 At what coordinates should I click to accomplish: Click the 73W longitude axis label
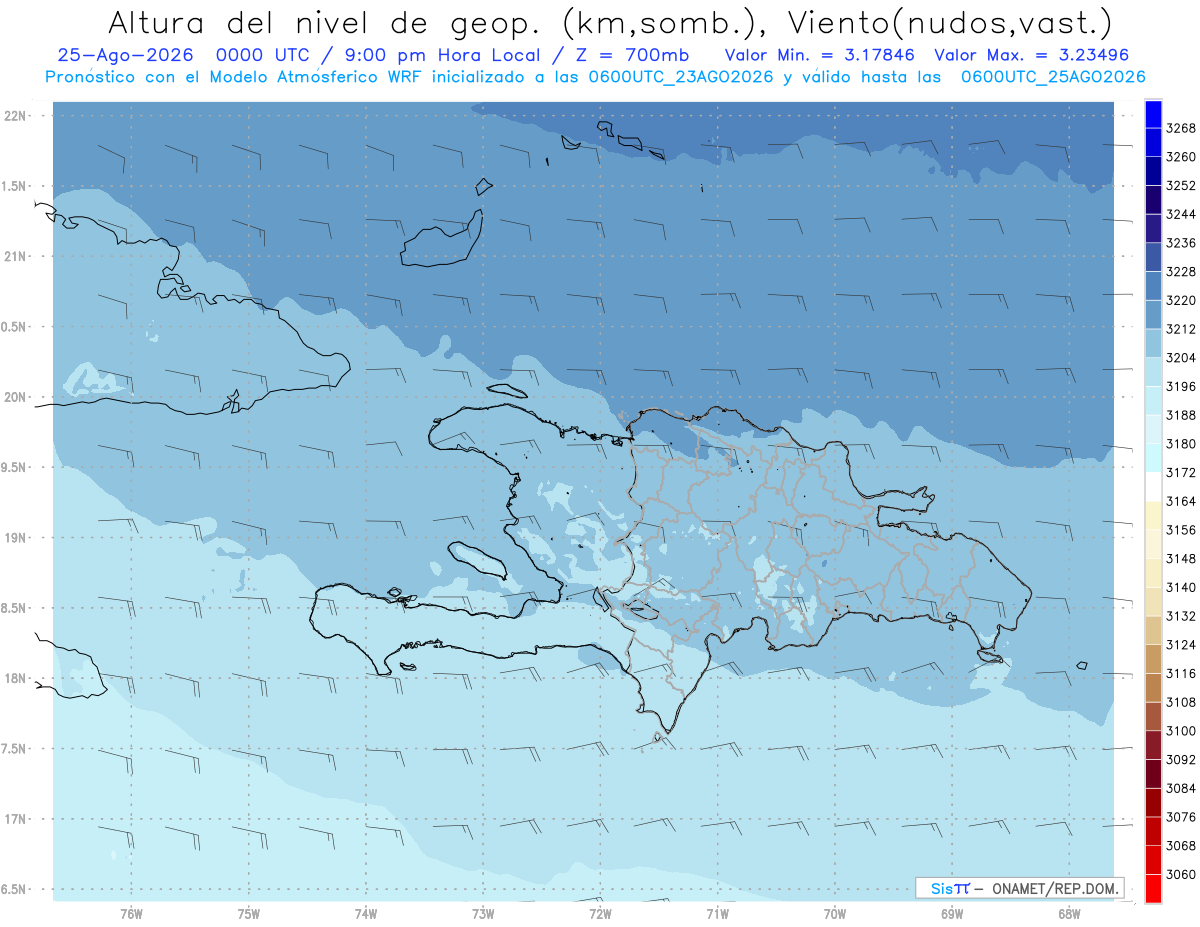point(483,914)
